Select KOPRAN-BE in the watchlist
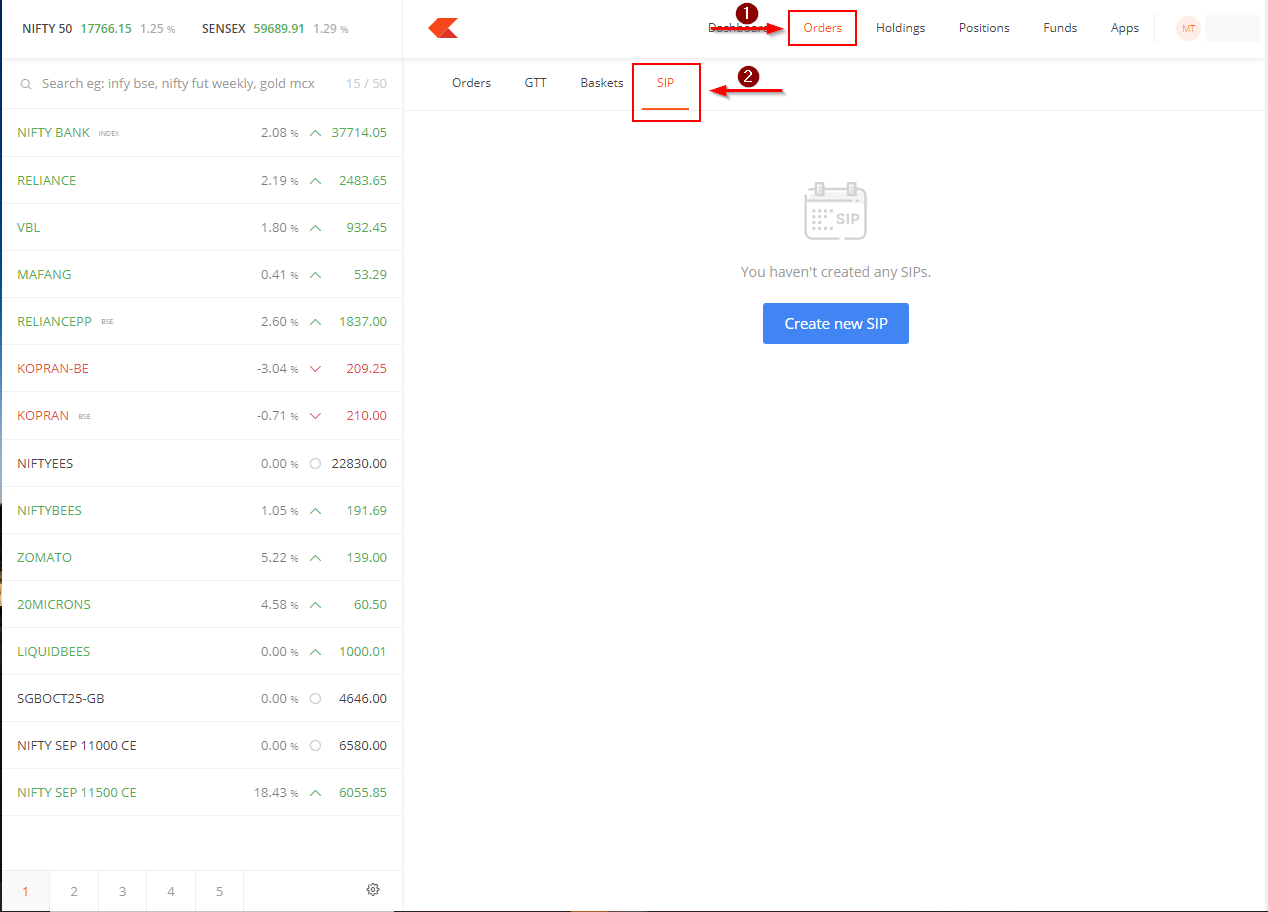This screenshot has height=912, width=1268. click(x=202, y=369)
